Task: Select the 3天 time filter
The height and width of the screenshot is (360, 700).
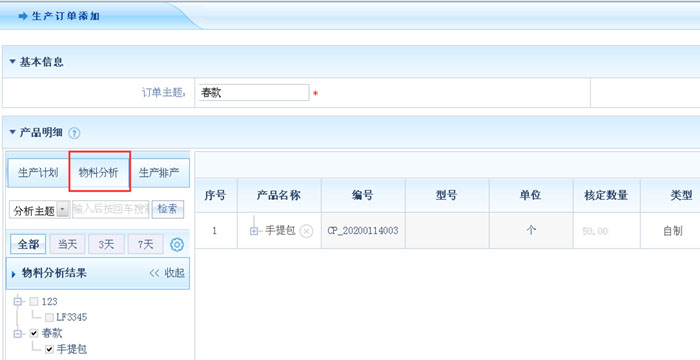Action: tap(106, 244)
